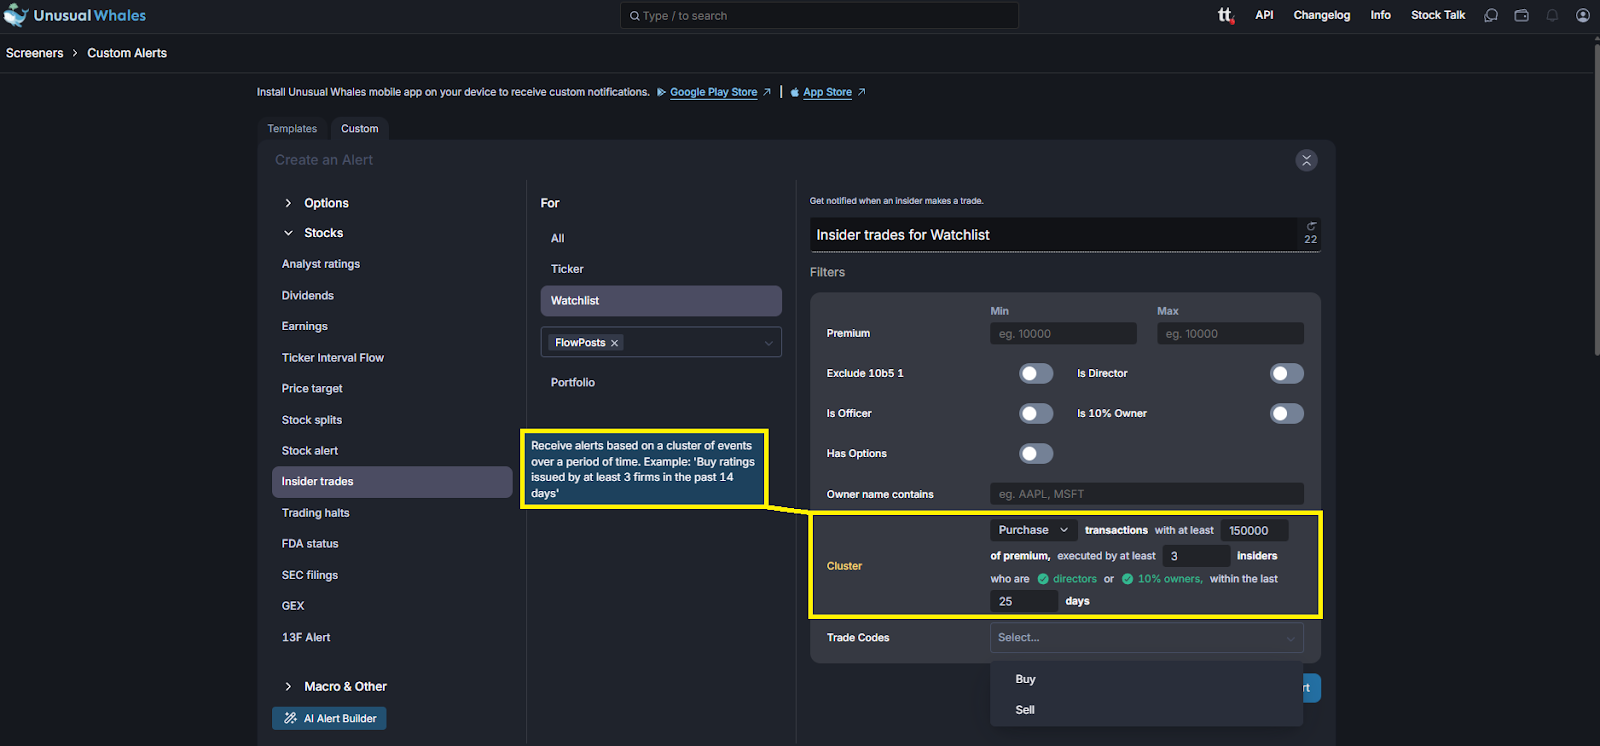Image resolution: width=1600 pixels, height=746 pixels.
Task: Open the Purchase transaction type dropdown
Action: tap(1034, 530)
